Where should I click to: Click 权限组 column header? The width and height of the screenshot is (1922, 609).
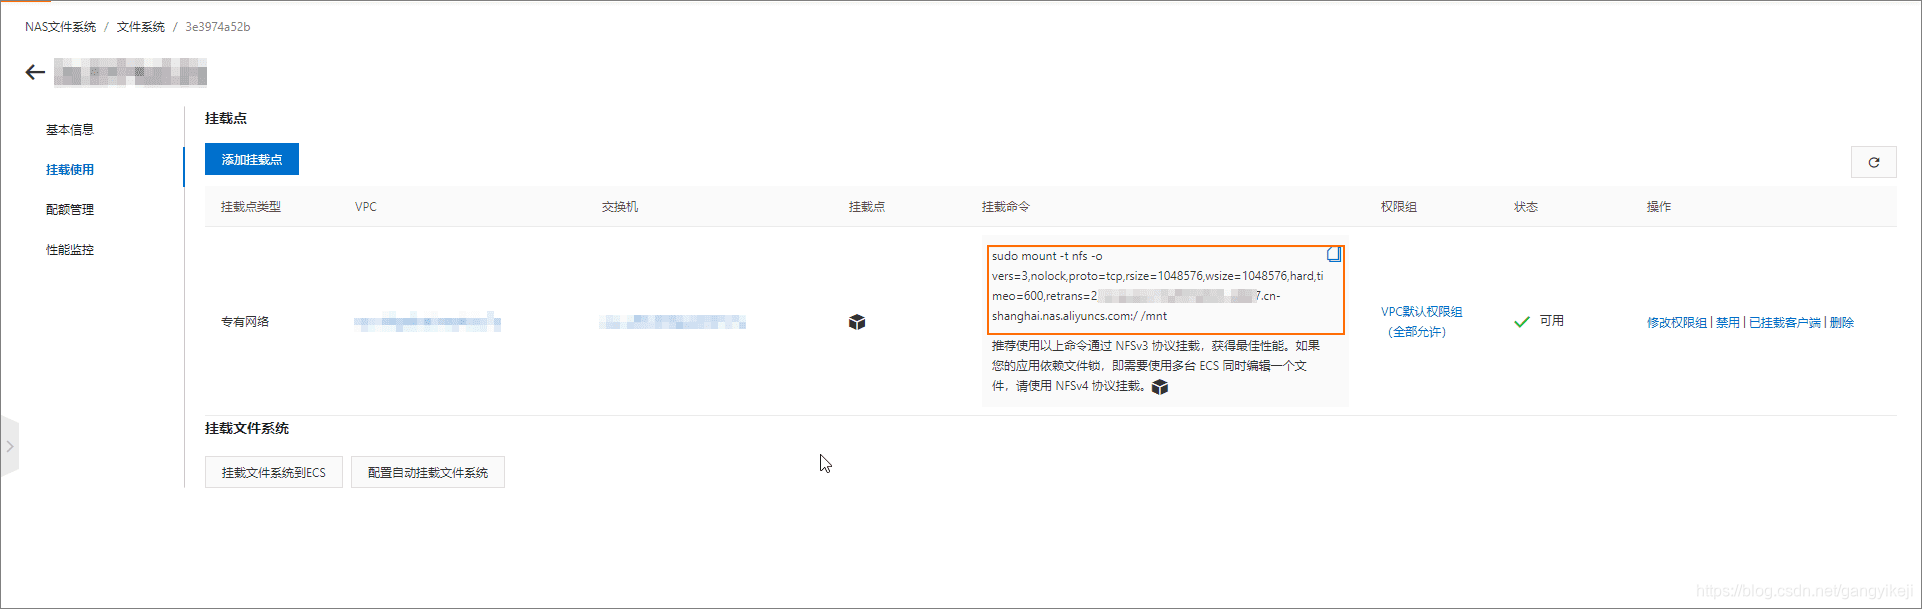(1399, 207)
